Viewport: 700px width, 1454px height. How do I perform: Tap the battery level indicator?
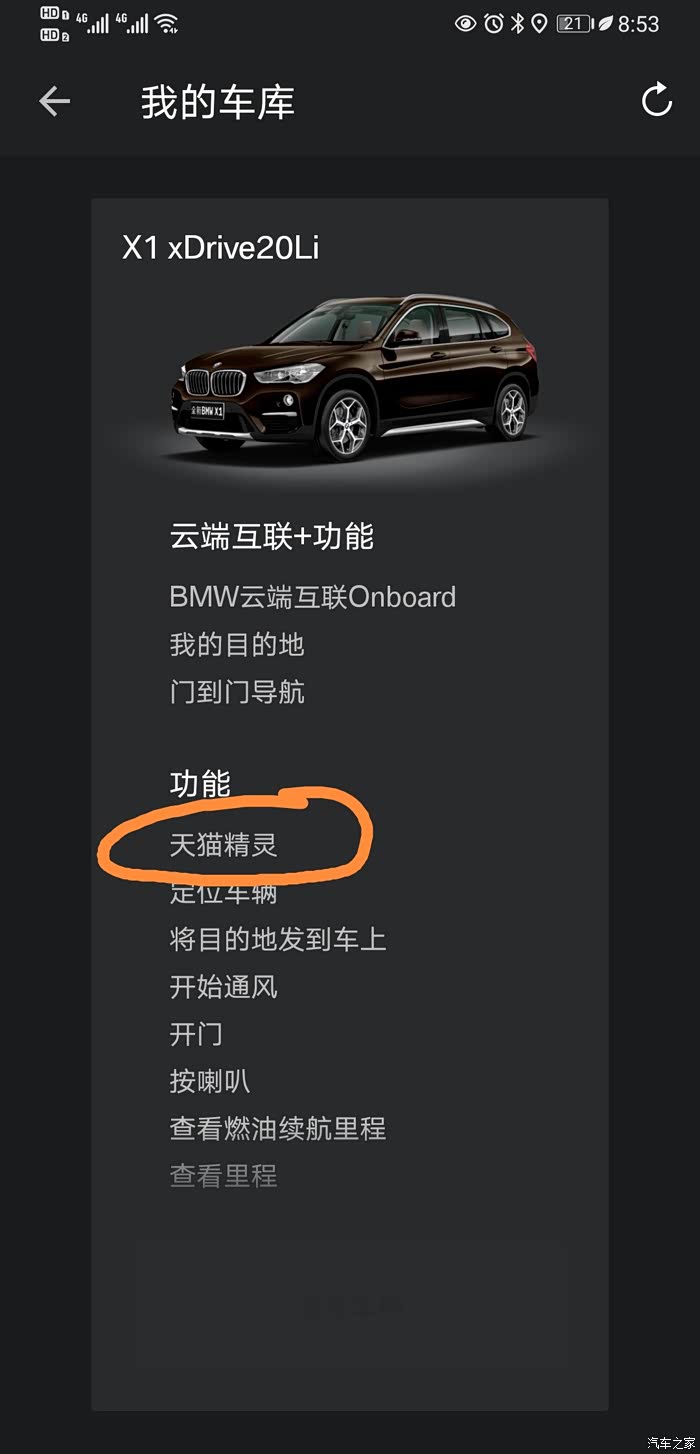[574, 23]
